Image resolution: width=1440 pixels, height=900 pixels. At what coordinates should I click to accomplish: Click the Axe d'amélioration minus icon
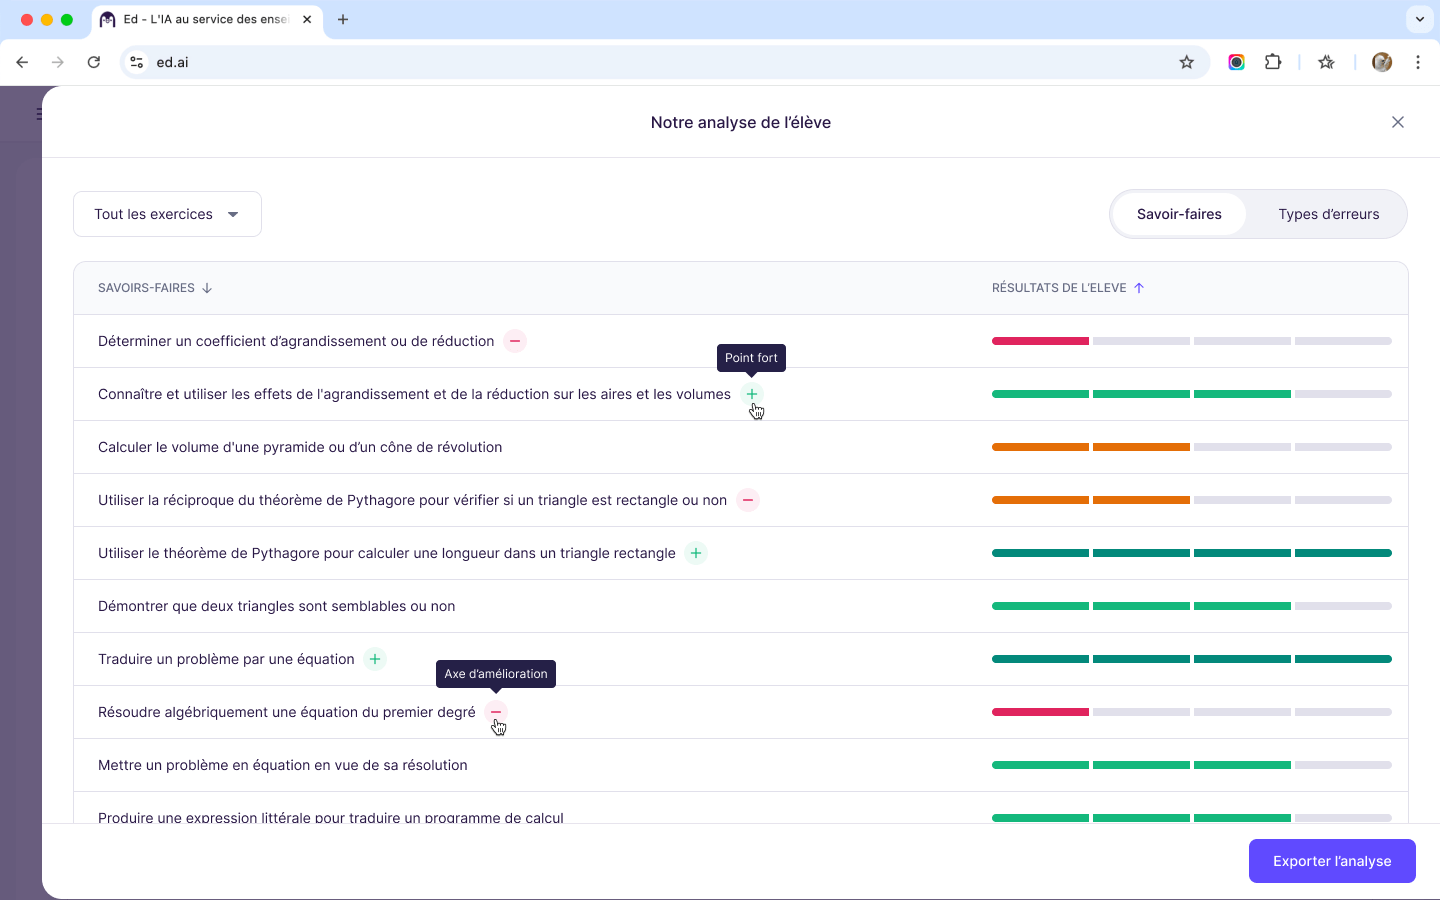coord(495,712)
